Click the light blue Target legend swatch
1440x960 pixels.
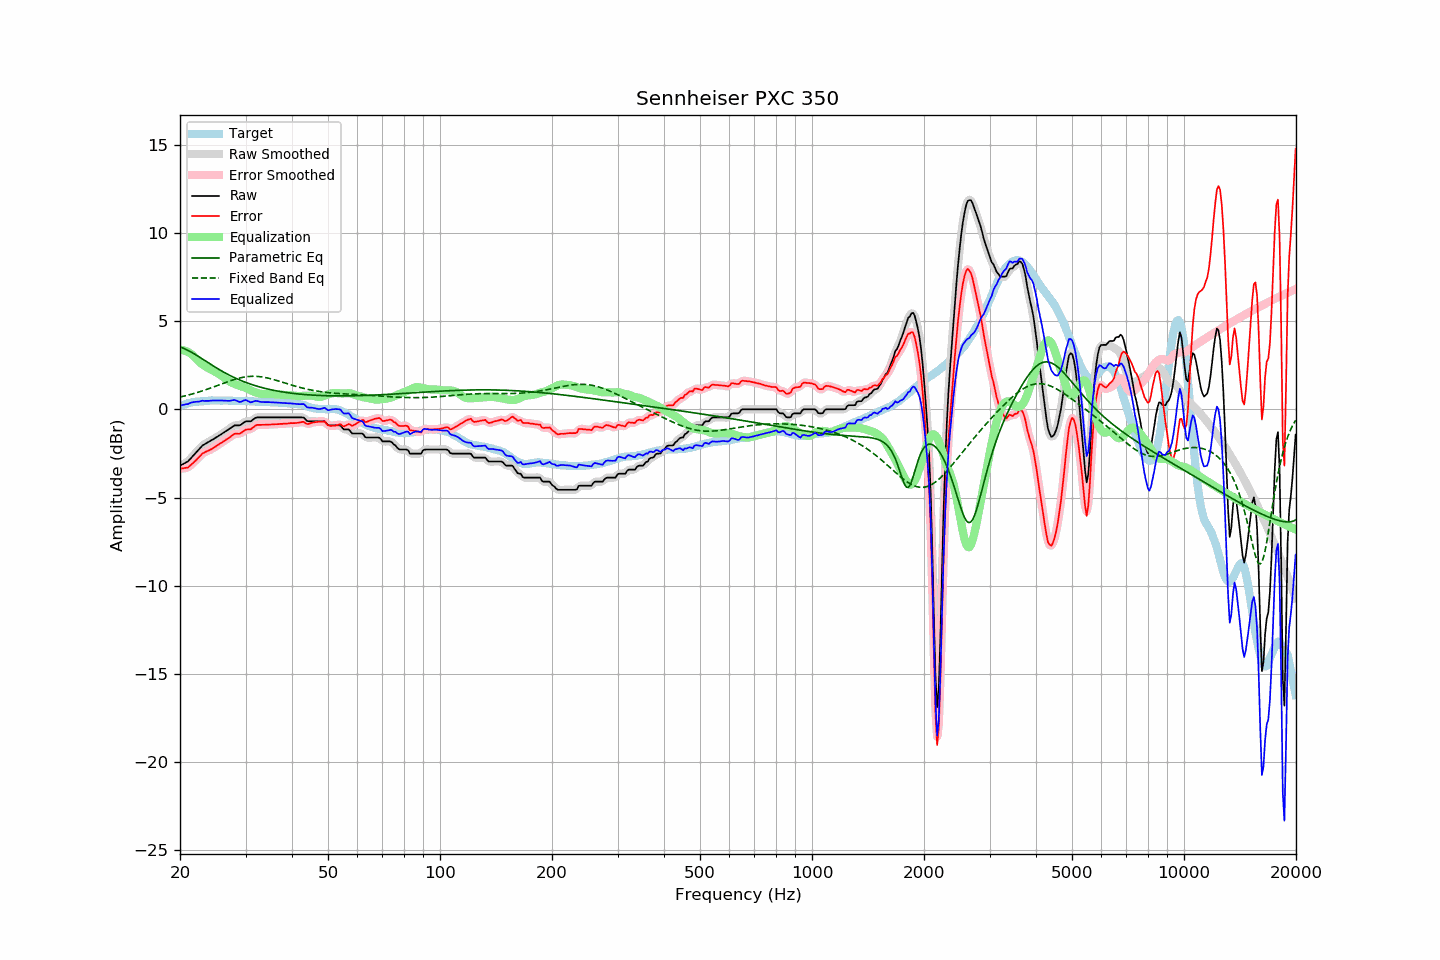click(x=207, y=134)
